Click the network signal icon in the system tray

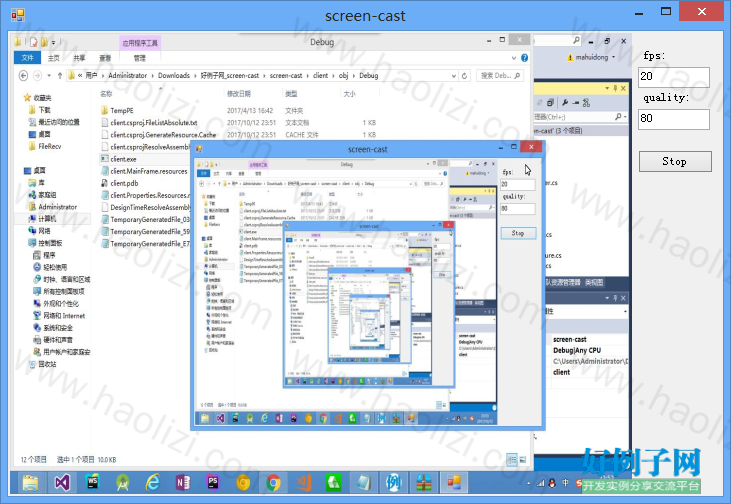(540, 483)
